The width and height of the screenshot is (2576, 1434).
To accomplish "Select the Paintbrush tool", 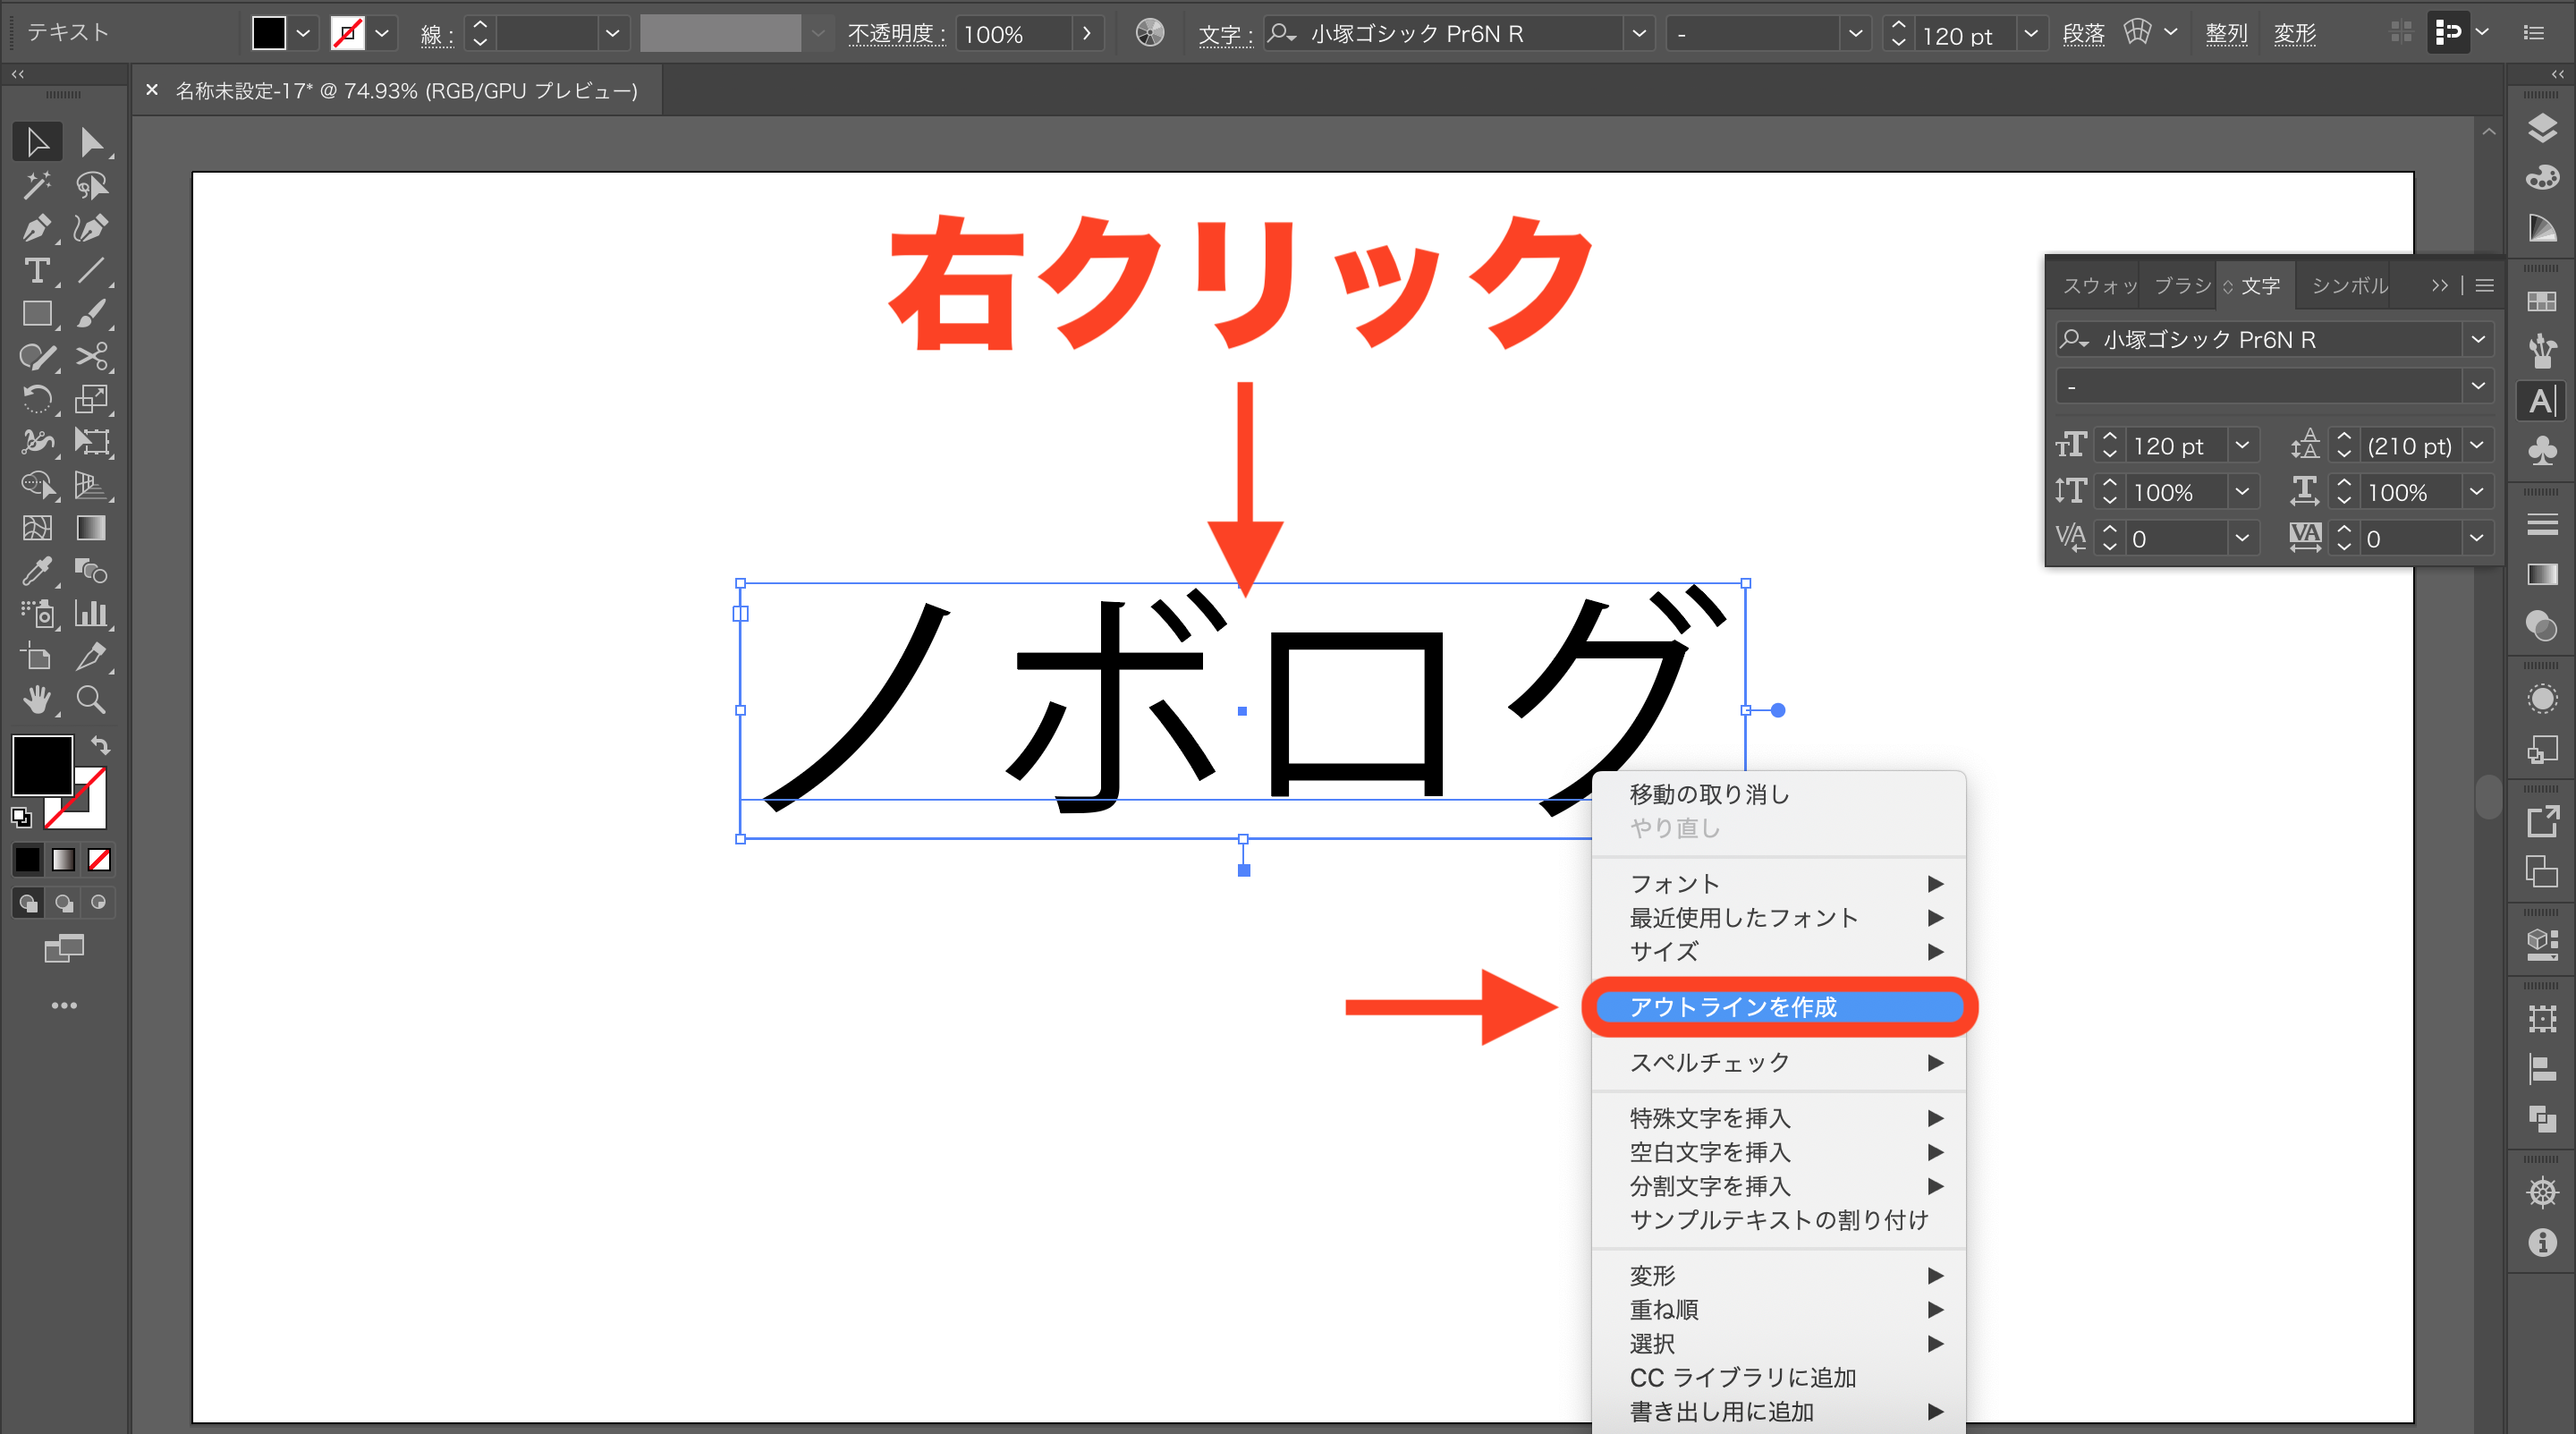I will point(92,314).
